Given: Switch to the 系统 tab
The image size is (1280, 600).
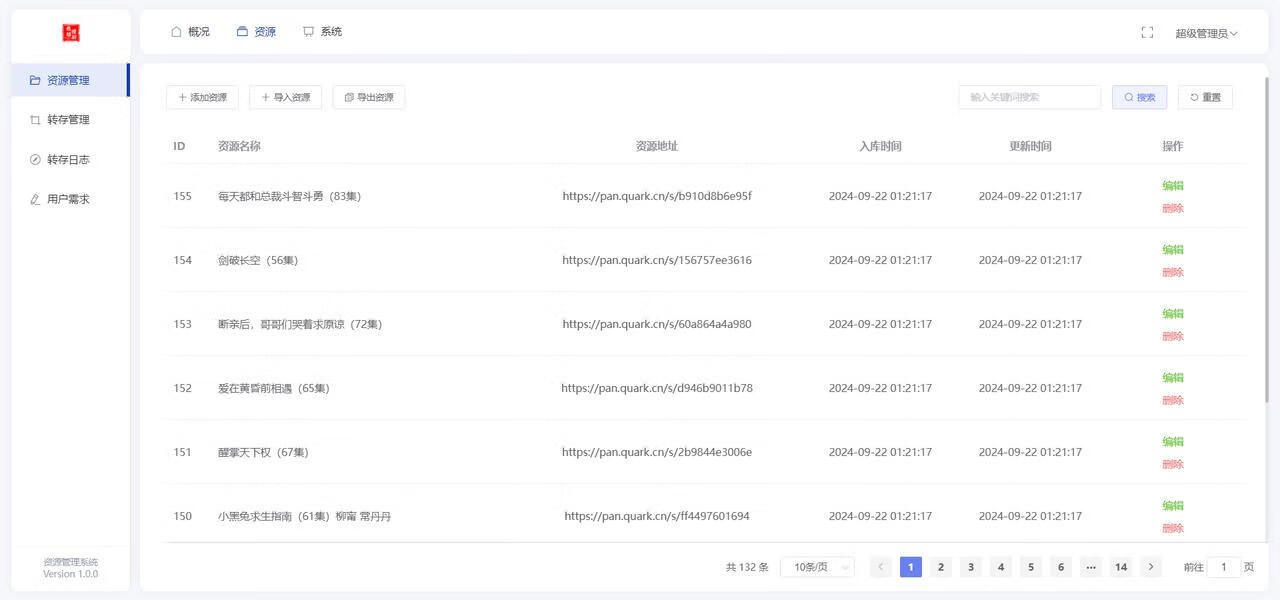Looking at the screenshot, I should (x=323, y=31).
